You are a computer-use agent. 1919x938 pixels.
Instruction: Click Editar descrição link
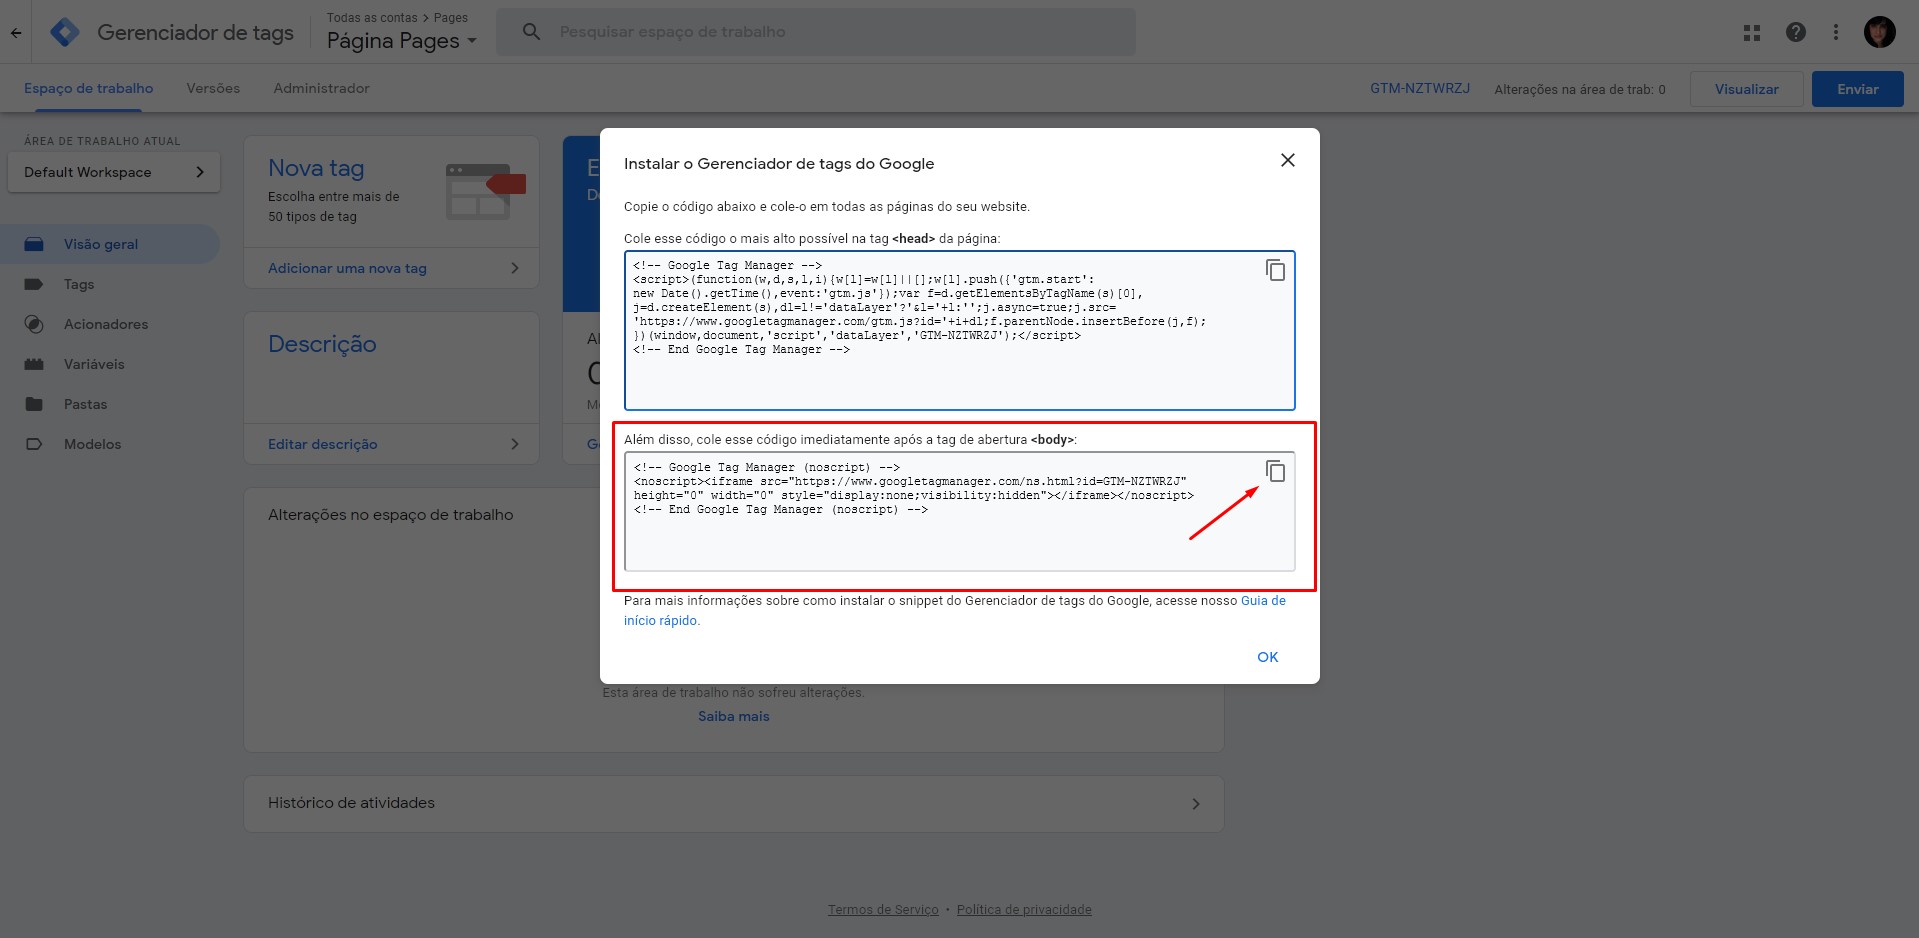(x=323, y=444)
